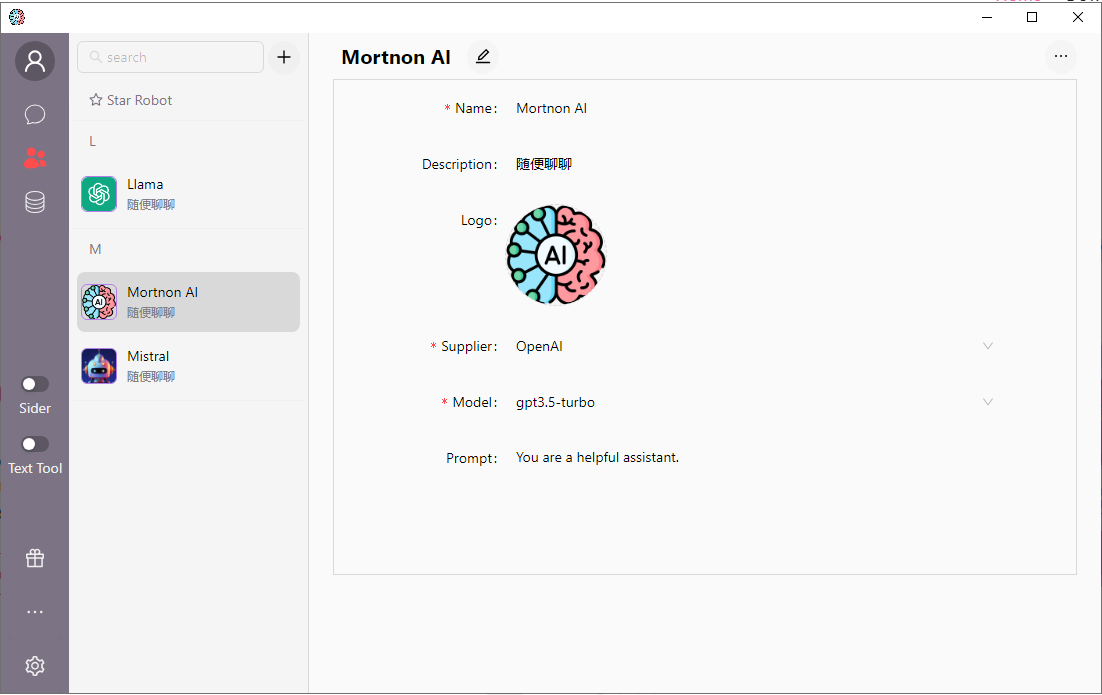Select the Llama robot

click(x=188, y=194)
